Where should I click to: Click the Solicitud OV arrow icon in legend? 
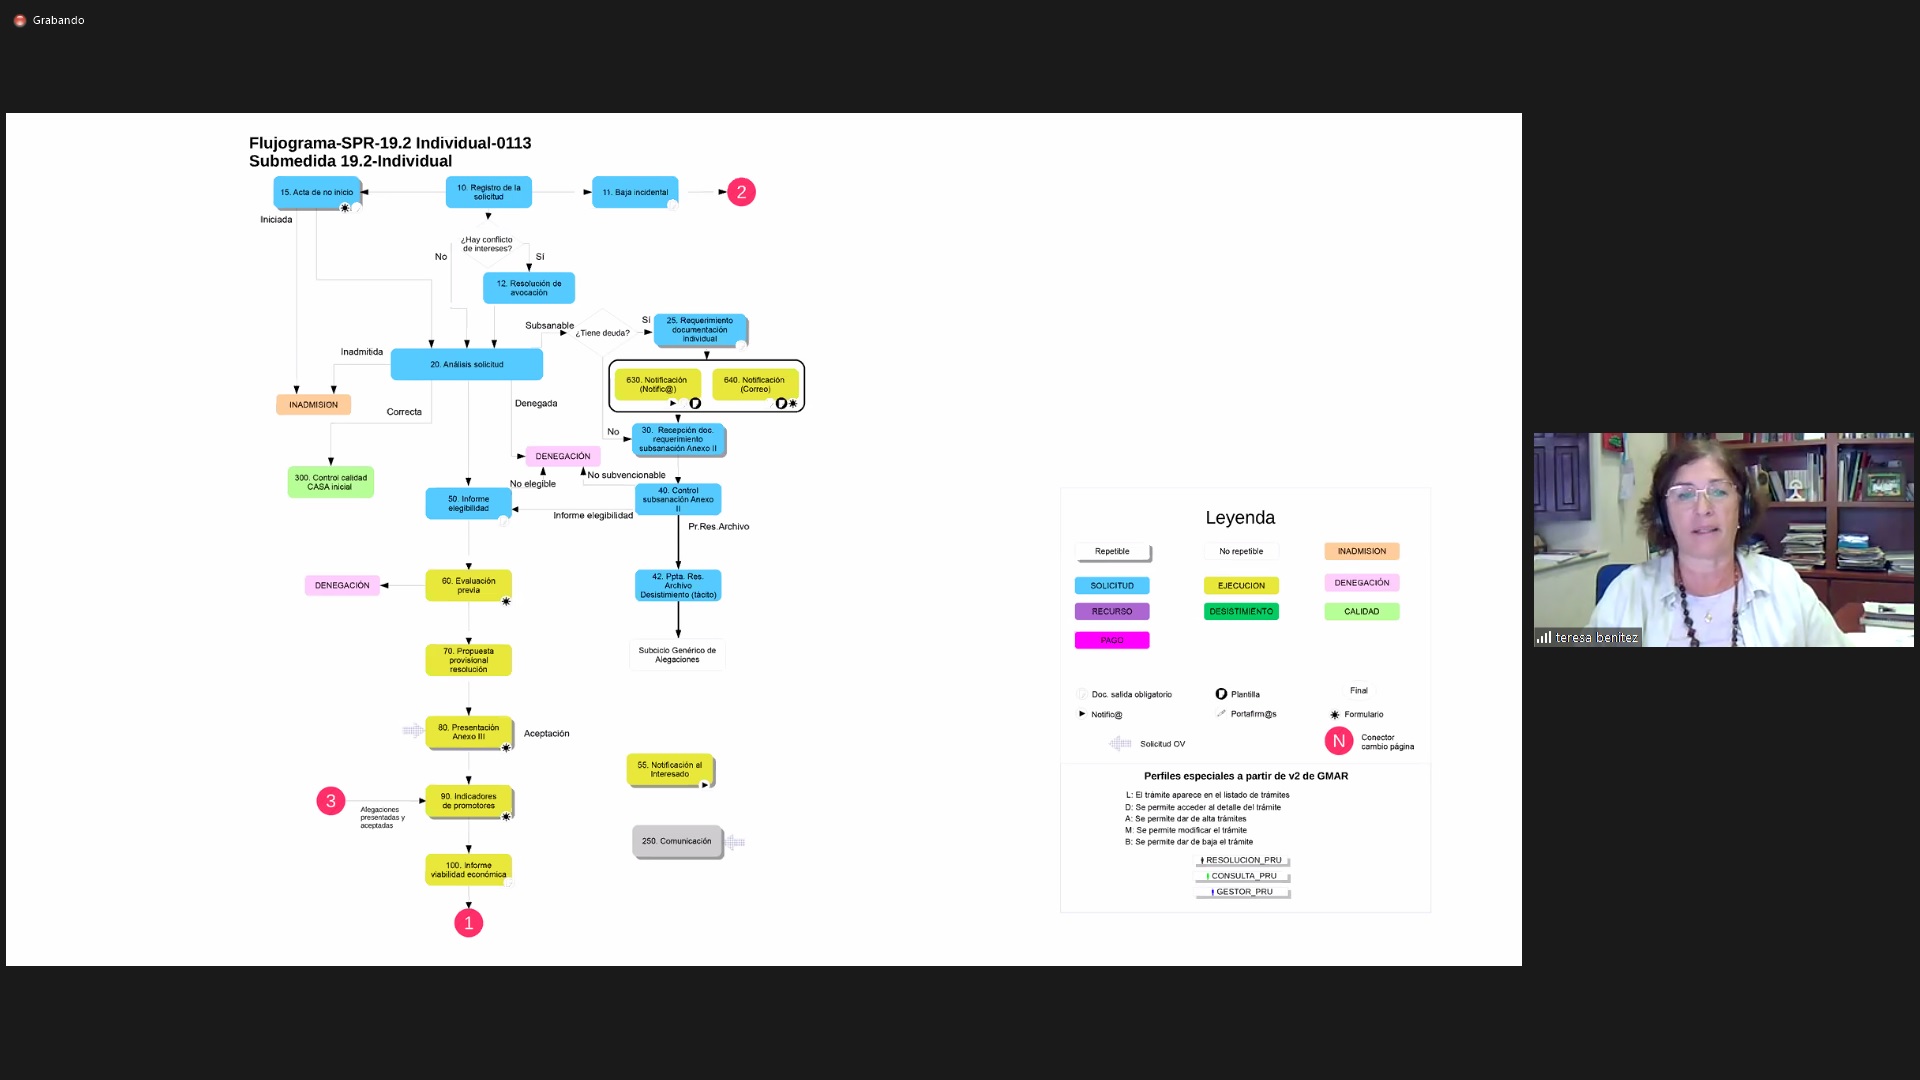(1120, 744)
